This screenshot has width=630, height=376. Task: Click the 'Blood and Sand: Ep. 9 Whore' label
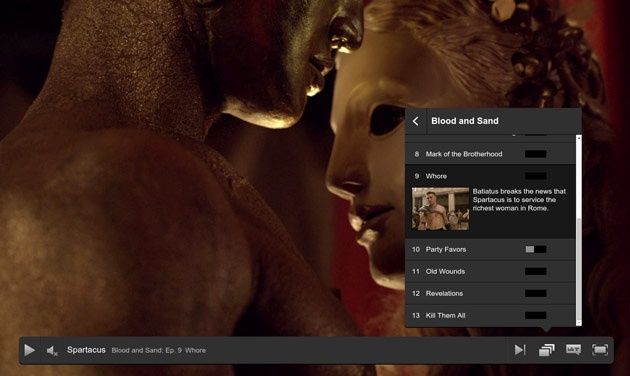click(159, 350)
